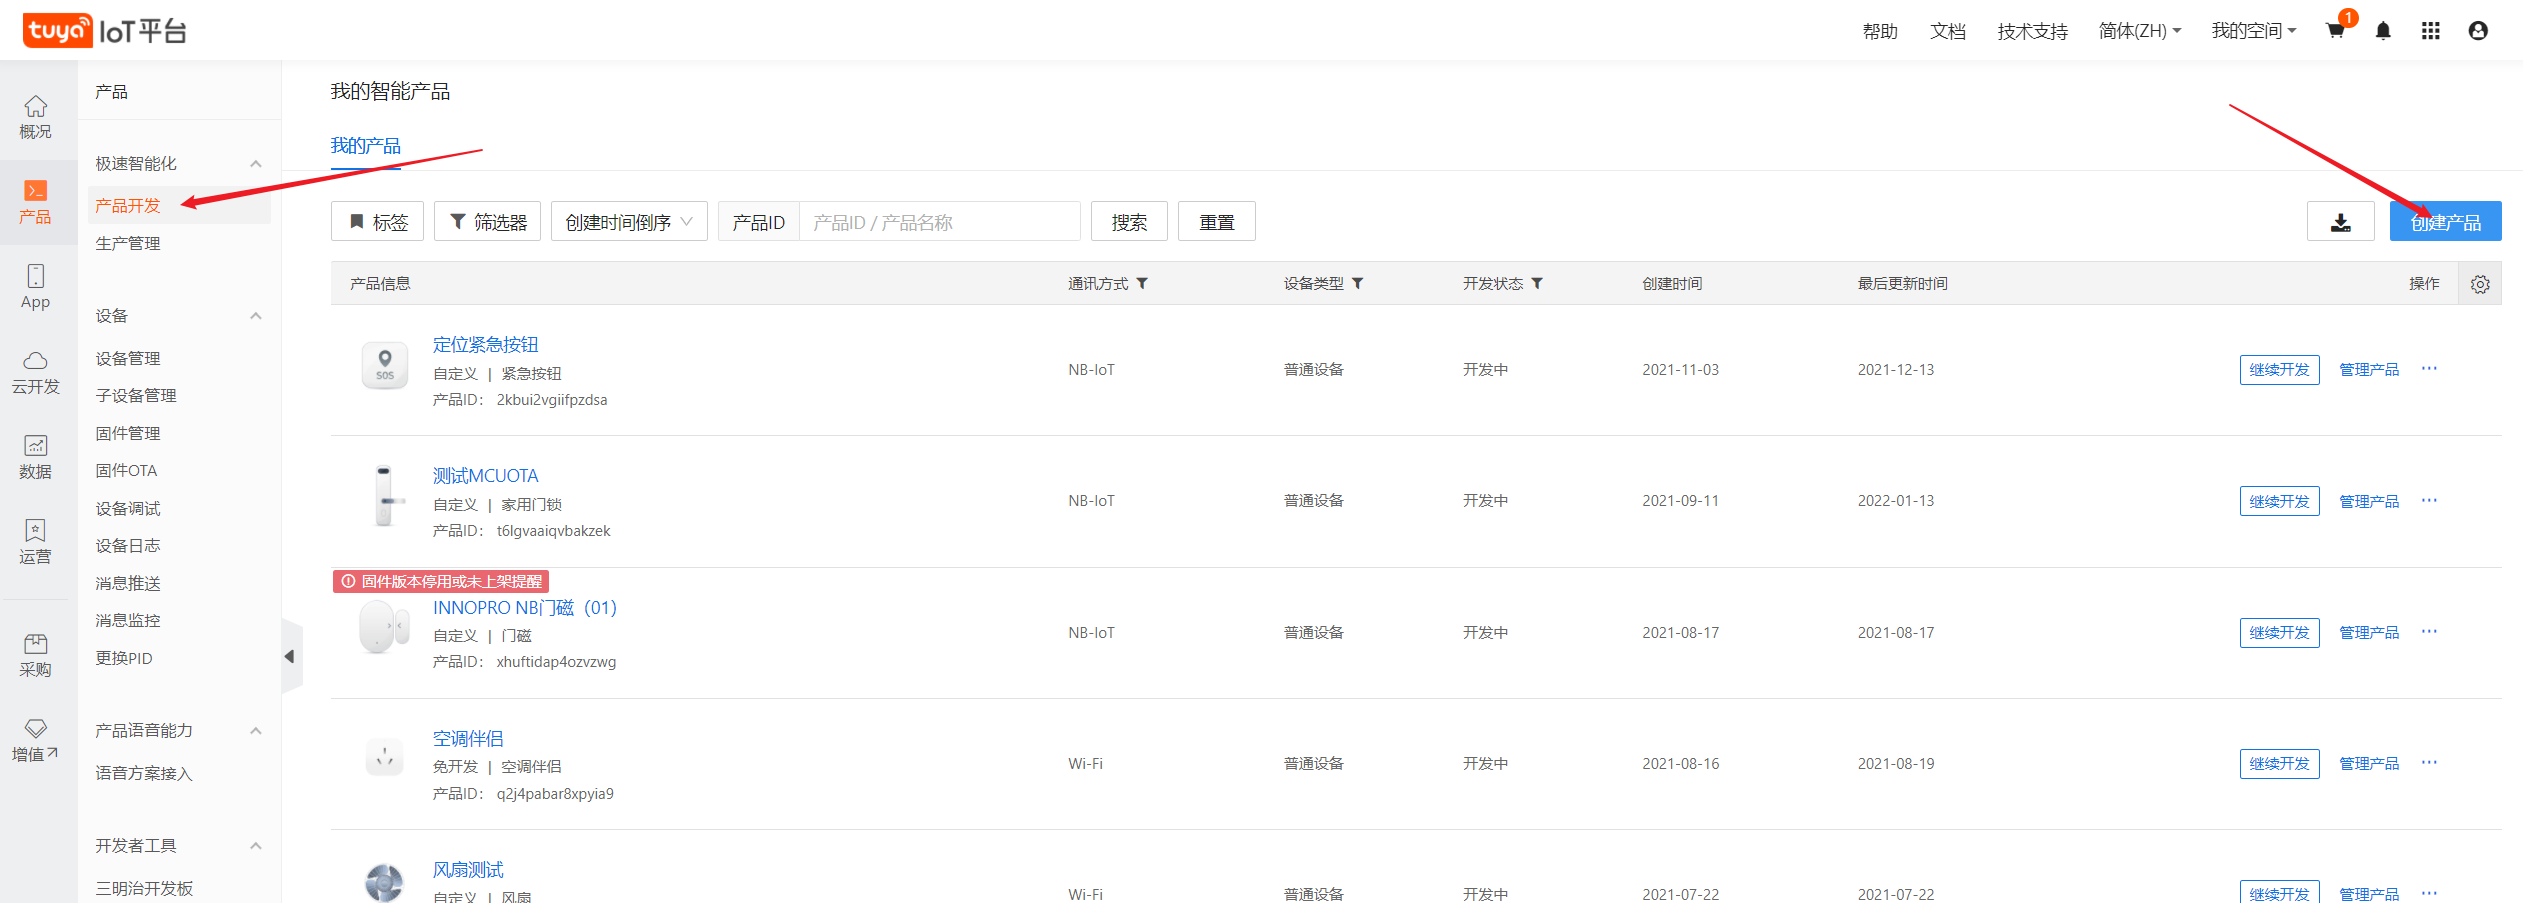
Task: Open 设备日志 menu item
Action: (128, 546)
